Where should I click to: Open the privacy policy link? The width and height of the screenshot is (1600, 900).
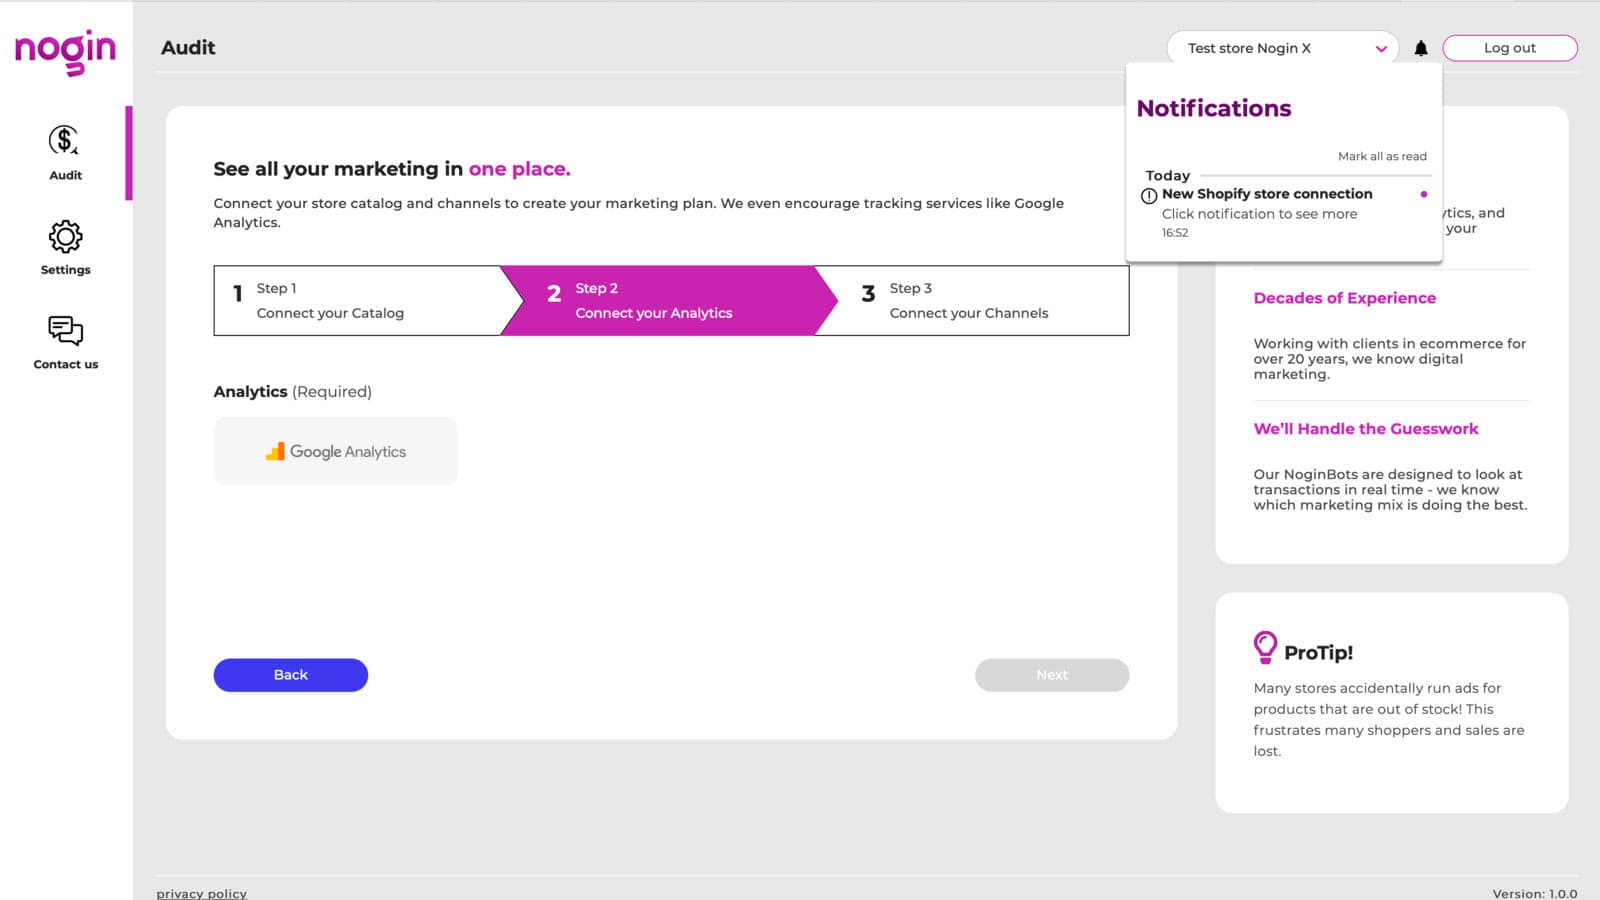201,893
